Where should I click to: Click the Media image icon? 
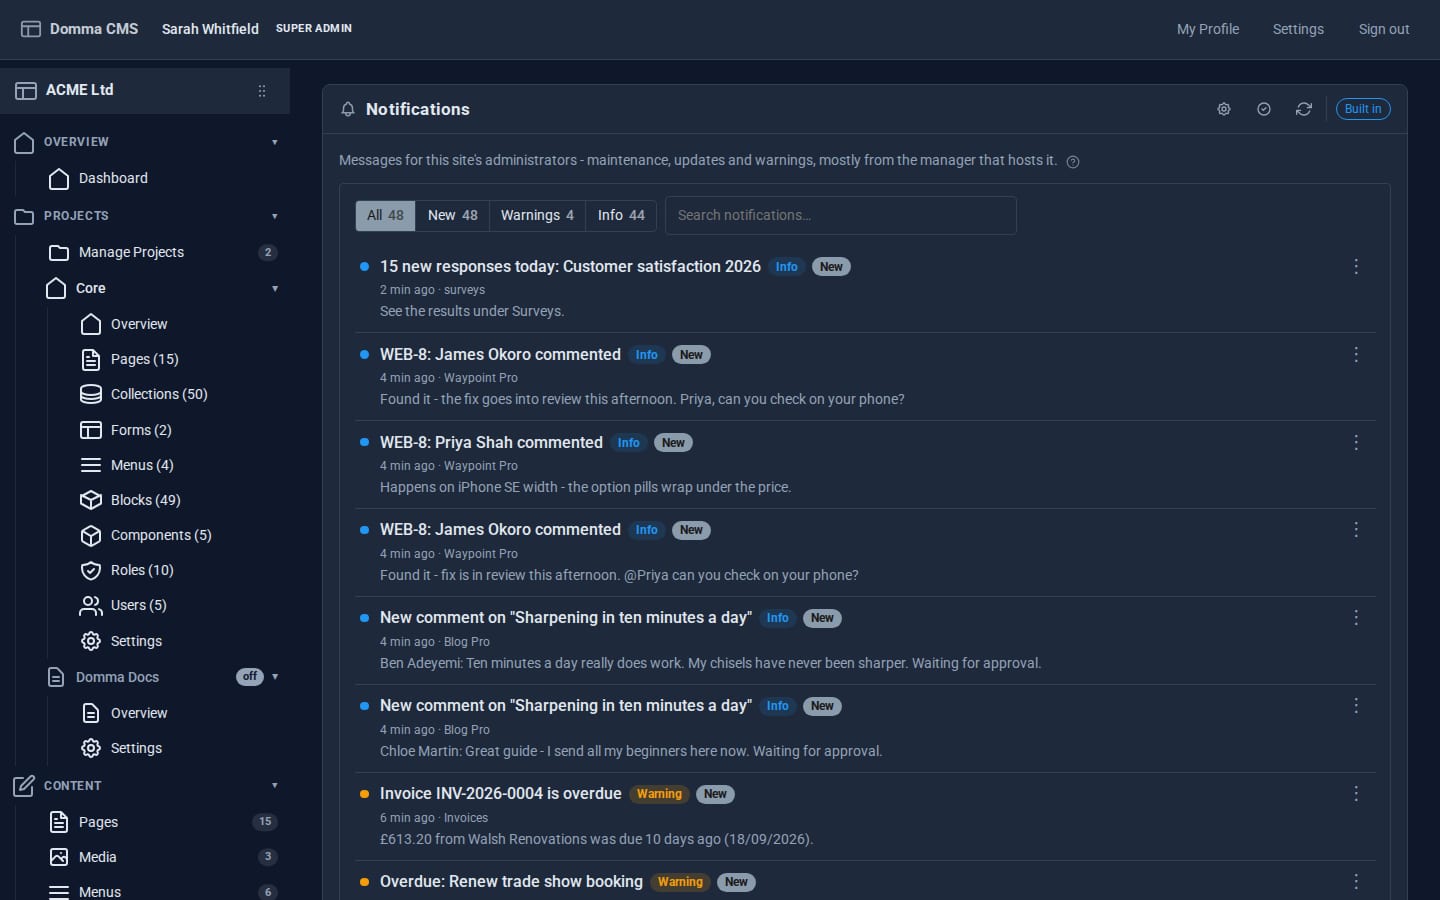(59, 857)
